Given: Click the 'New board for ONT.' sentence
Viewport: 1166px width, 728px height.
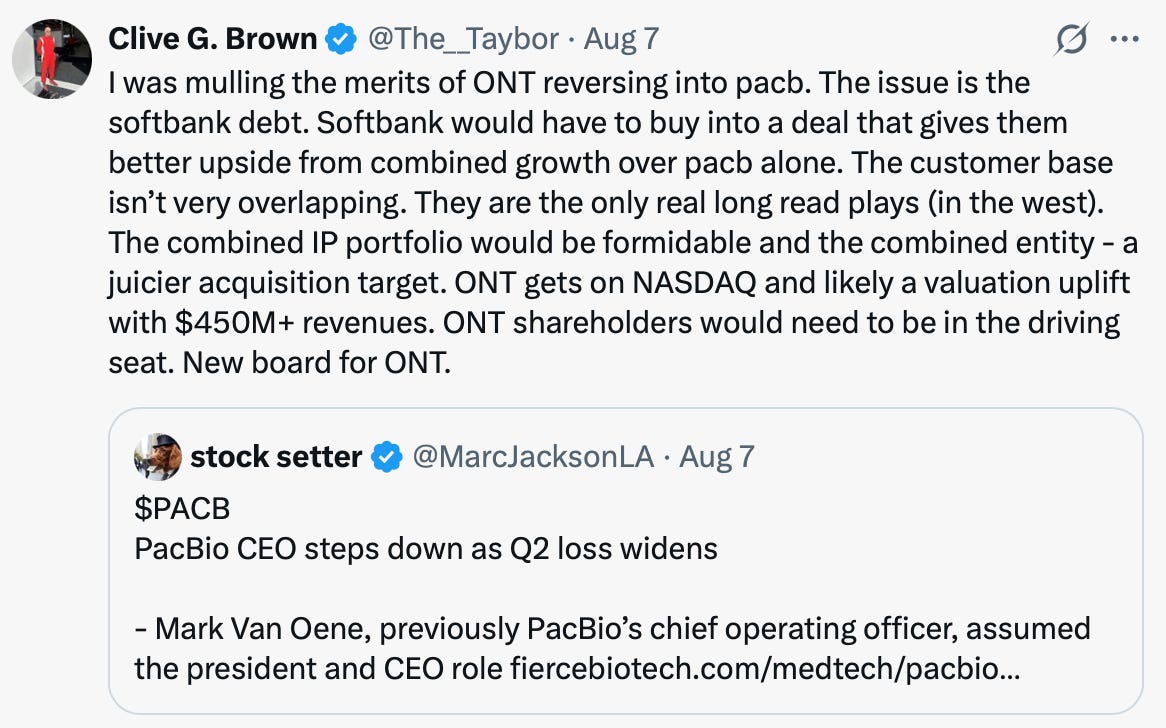Looking at the screenshot, I should pyautogui.click(x=317, y=363).
